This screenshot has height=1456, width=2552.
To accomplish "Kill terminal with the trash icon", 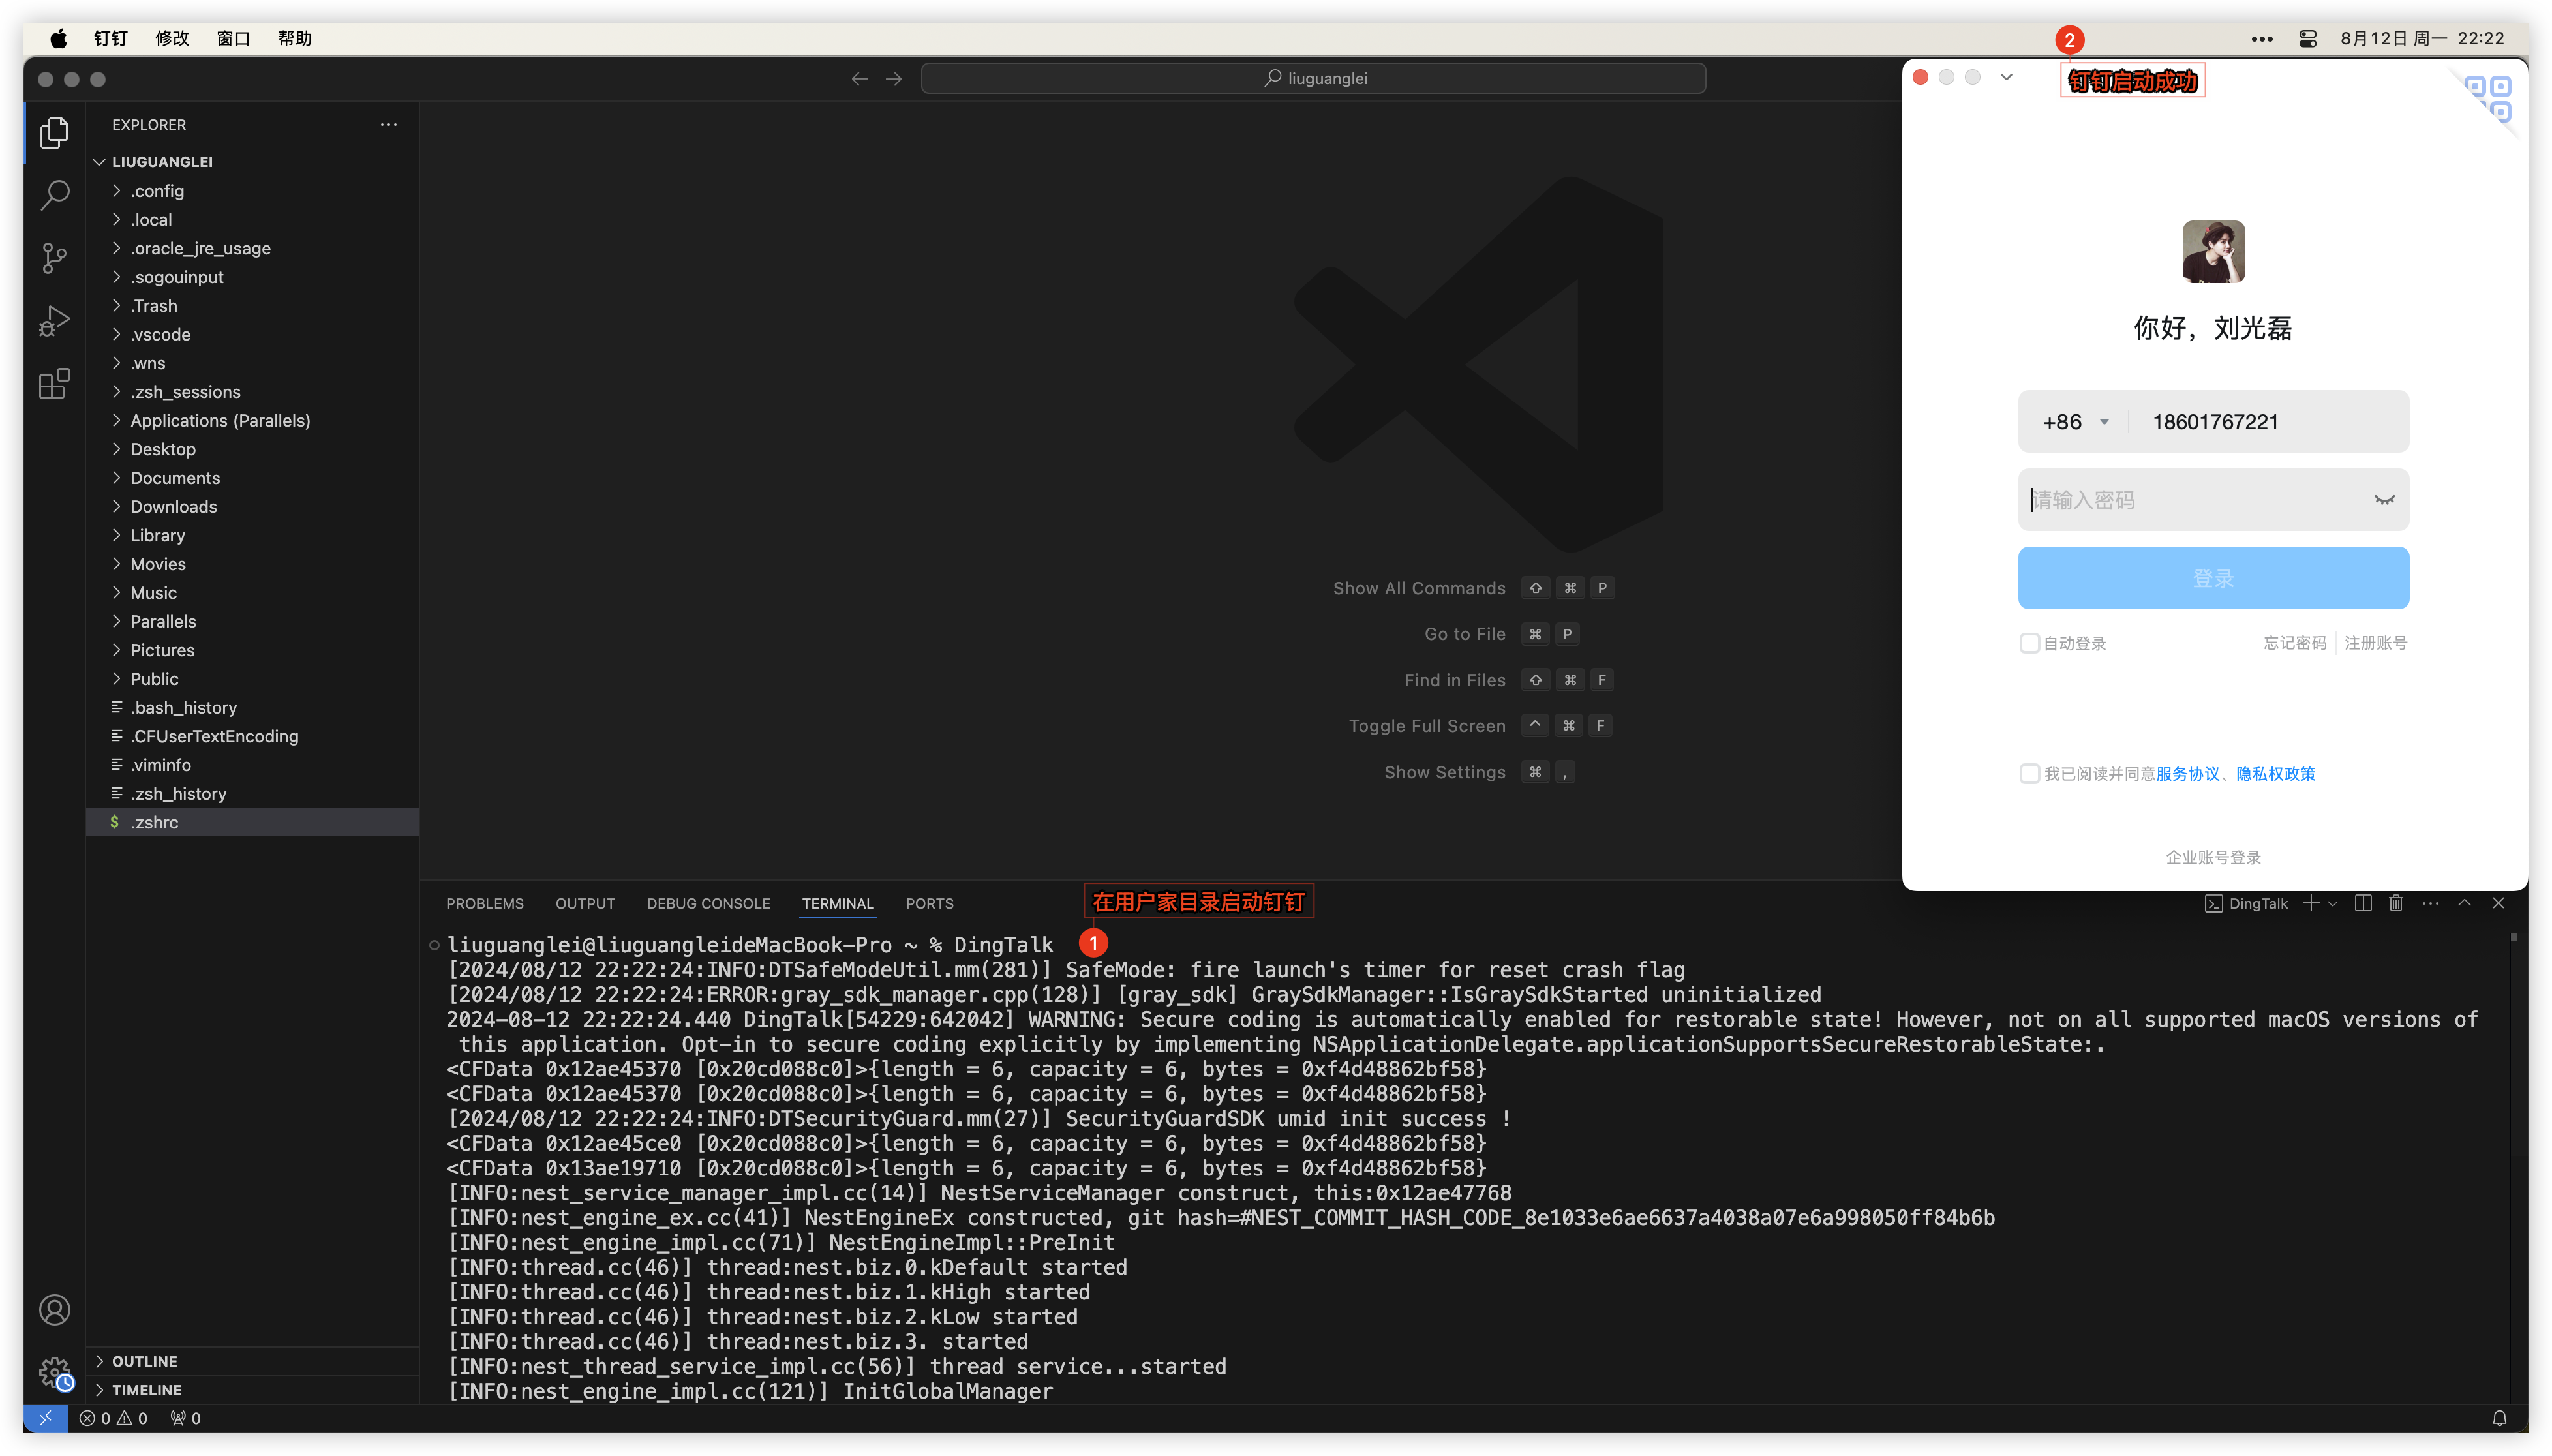I will [x=2396, y=903].
